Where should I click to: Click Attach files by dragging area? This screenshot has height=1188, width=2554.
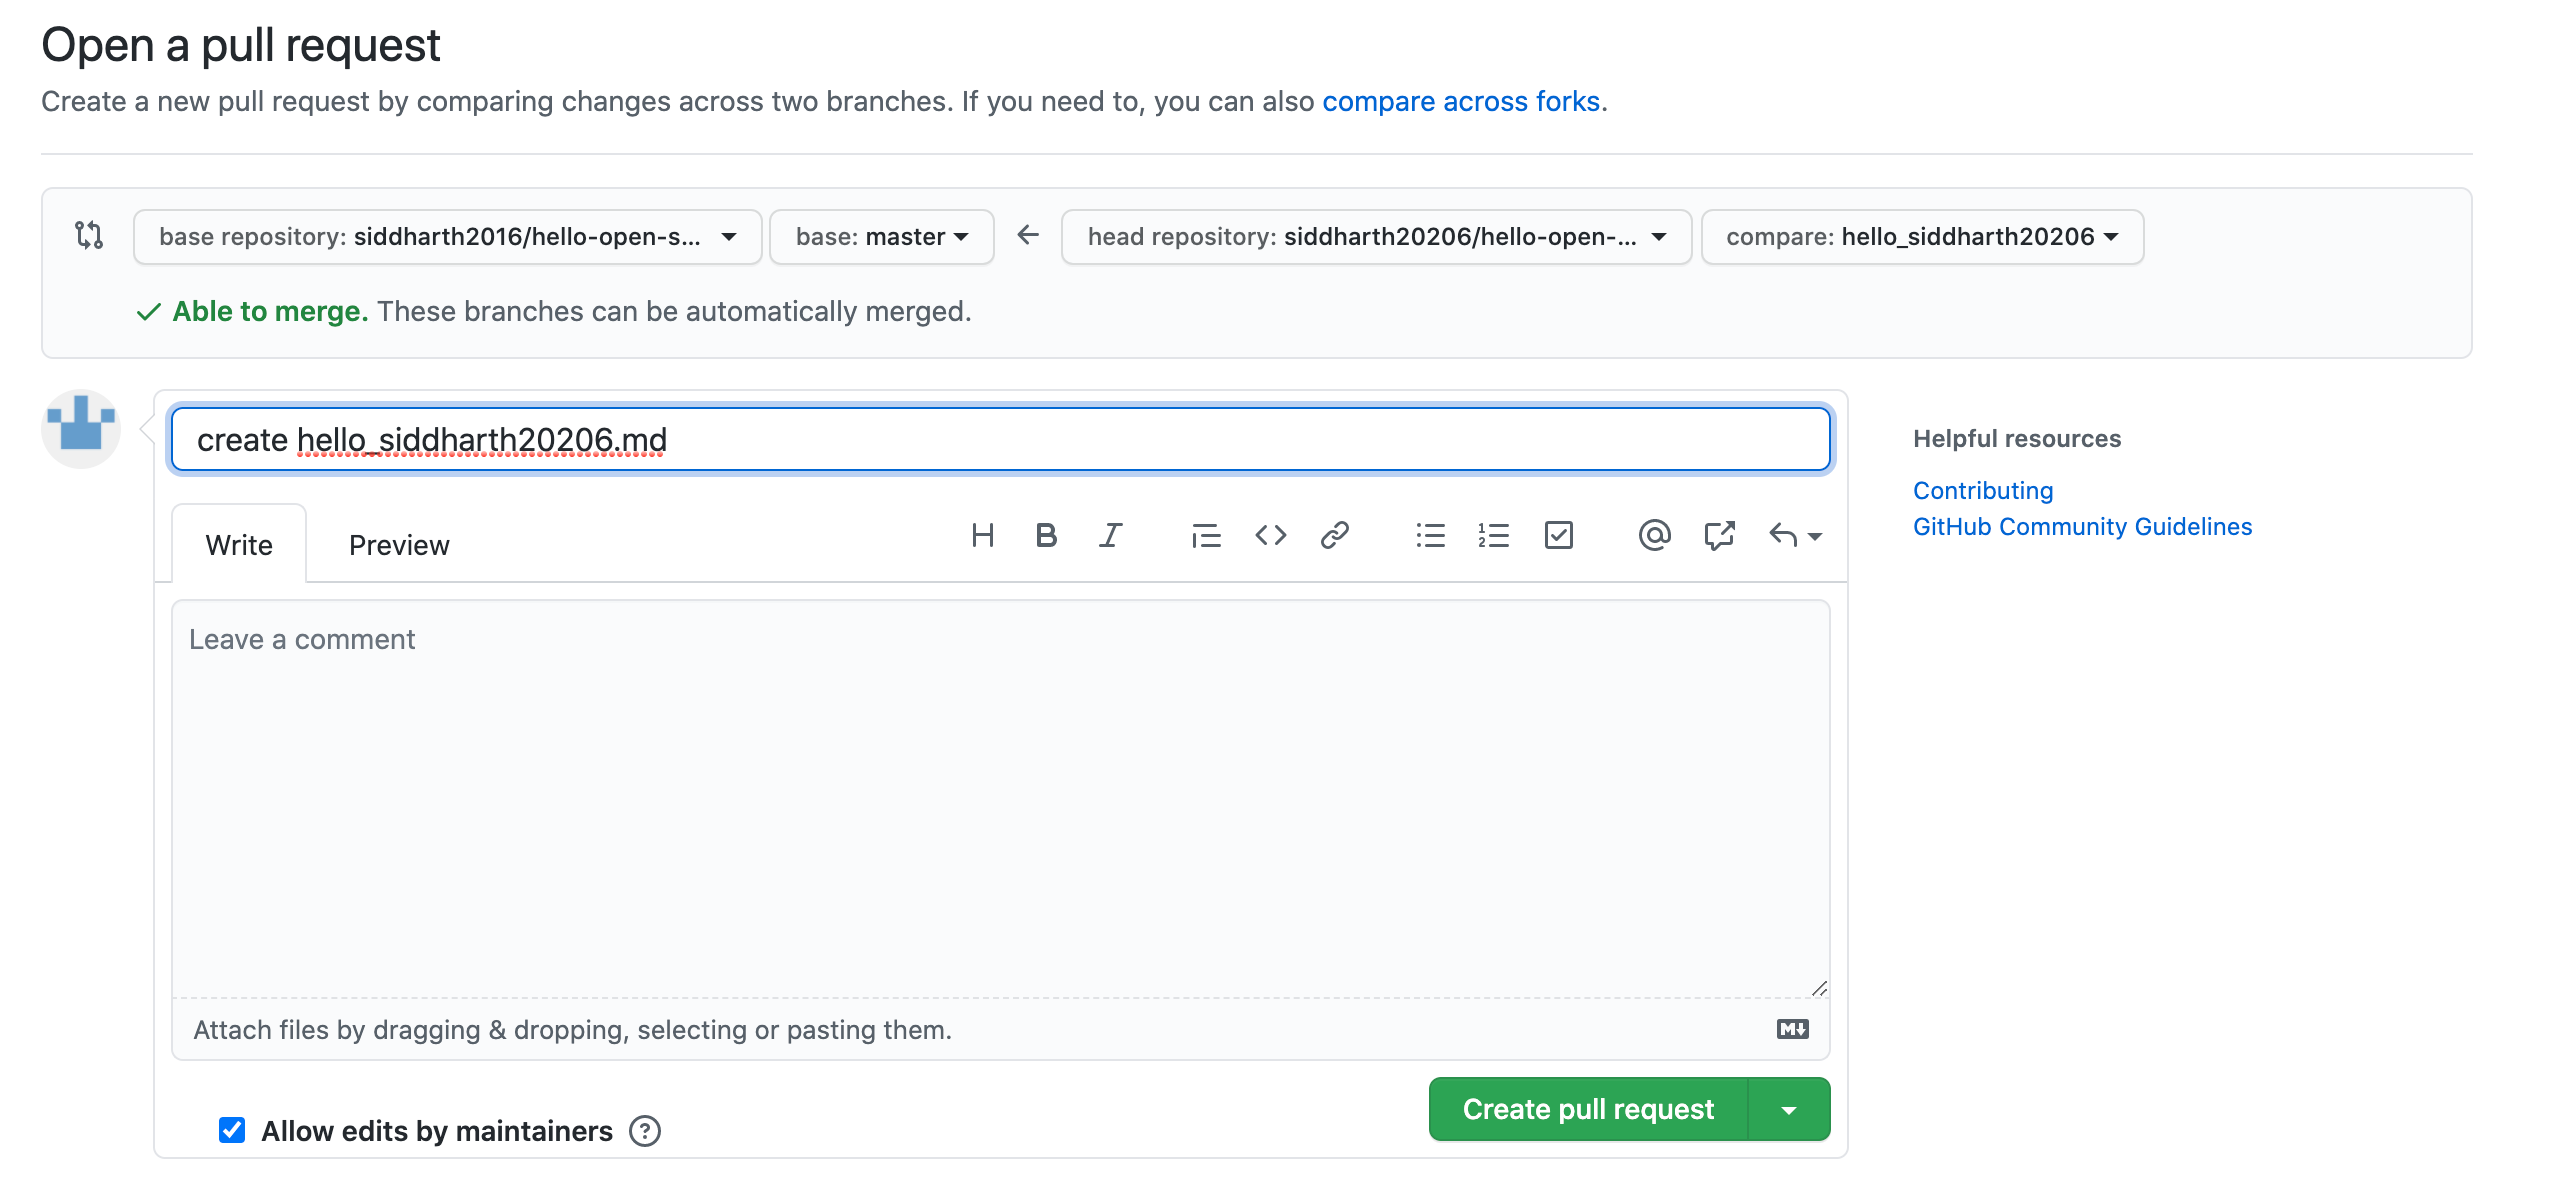click(x=1000, y=1029)
